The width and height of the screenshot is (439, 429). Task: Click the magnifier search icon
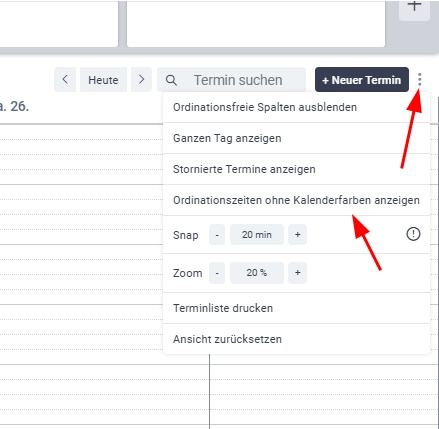(x=171, y=80)
